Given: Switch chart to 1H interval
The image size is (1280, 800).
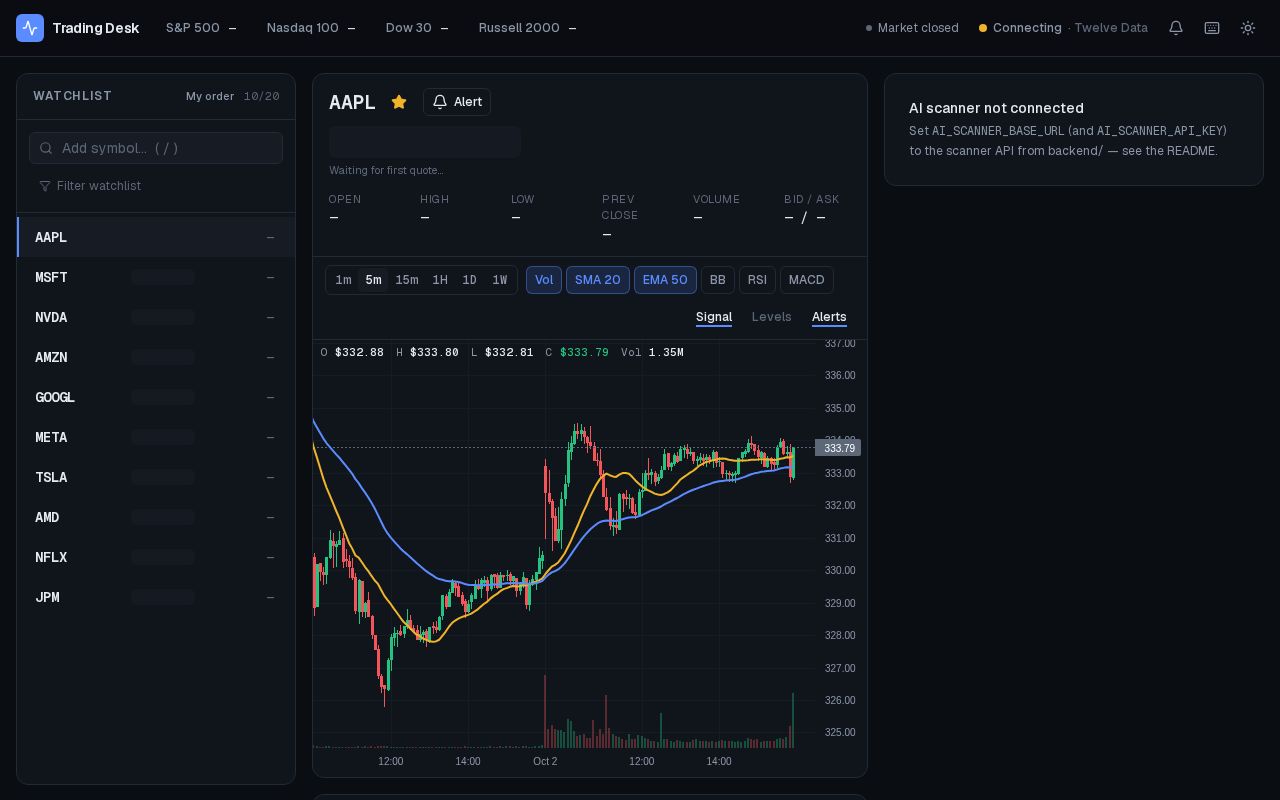Looking at the screenshot, I should coord(440,280).
